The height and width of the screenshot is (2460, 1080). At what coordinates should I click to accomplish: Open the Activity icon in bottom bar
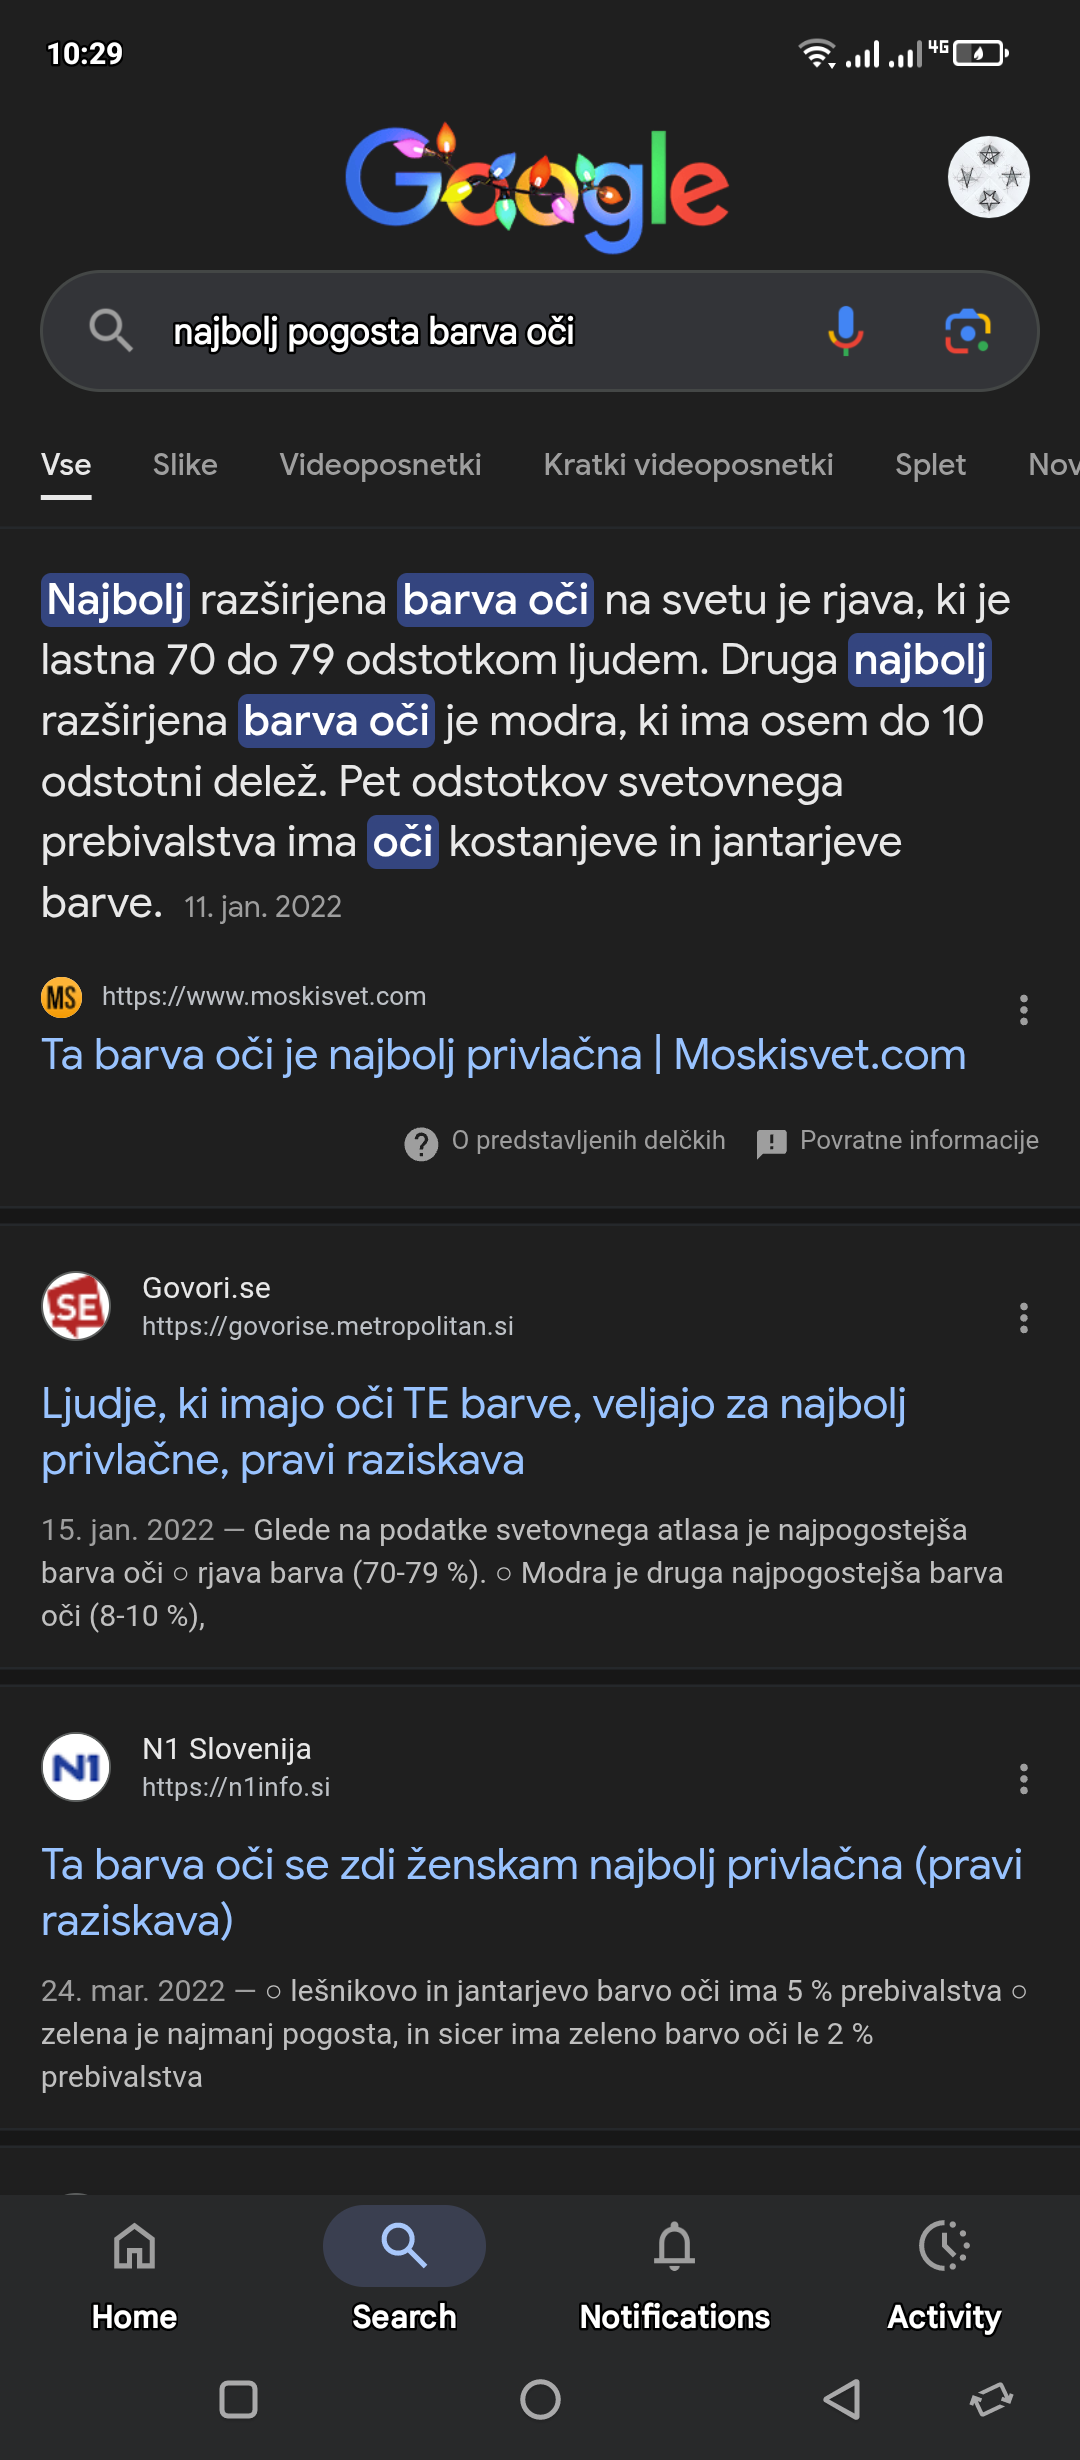944,2269
